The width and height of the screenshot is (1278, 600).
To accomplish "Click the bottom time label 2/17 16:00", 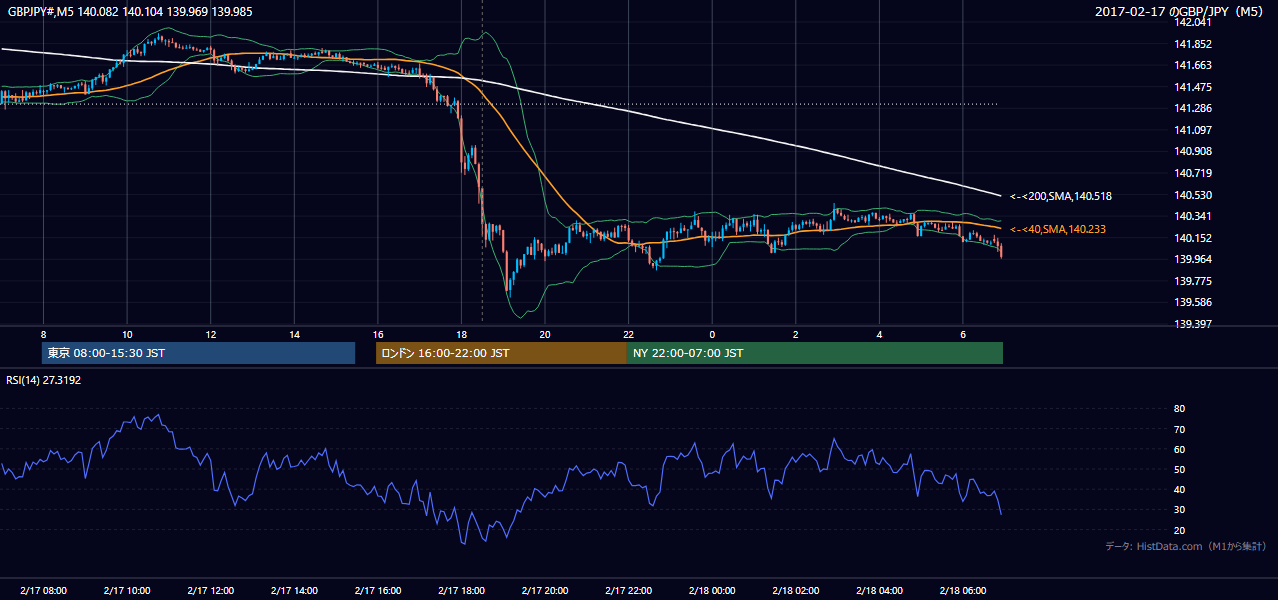I will coord(377,591).
